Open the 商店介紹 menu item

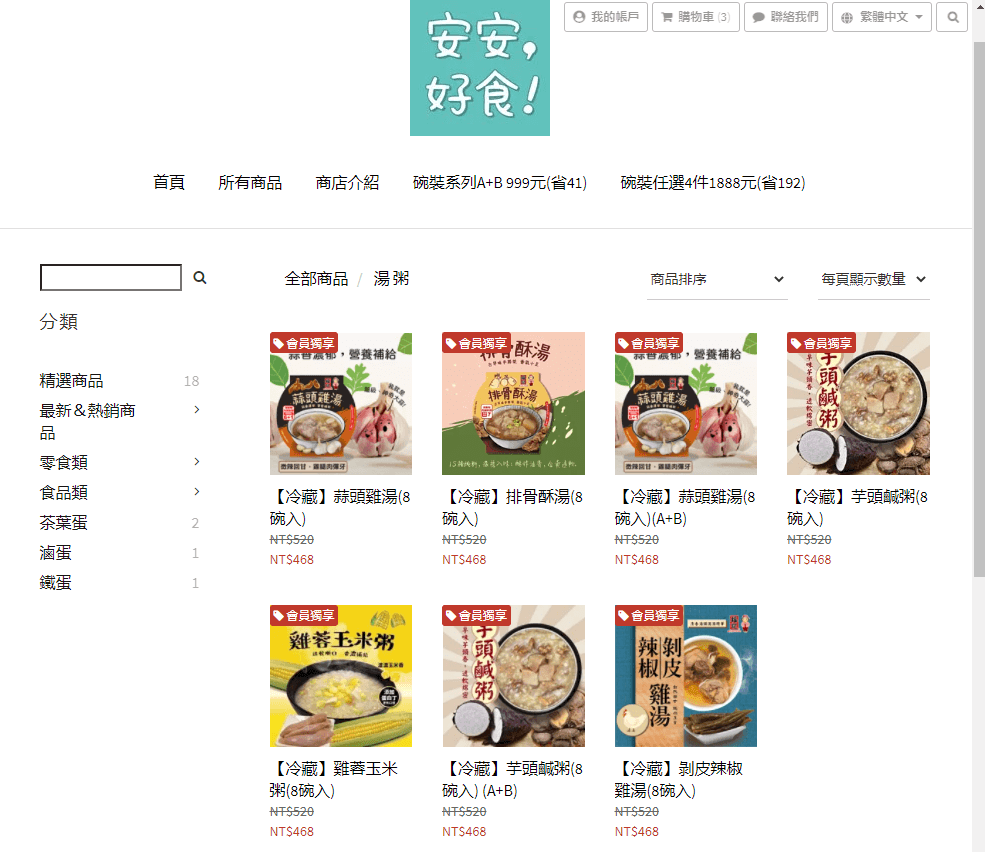(x=347, y=183)
